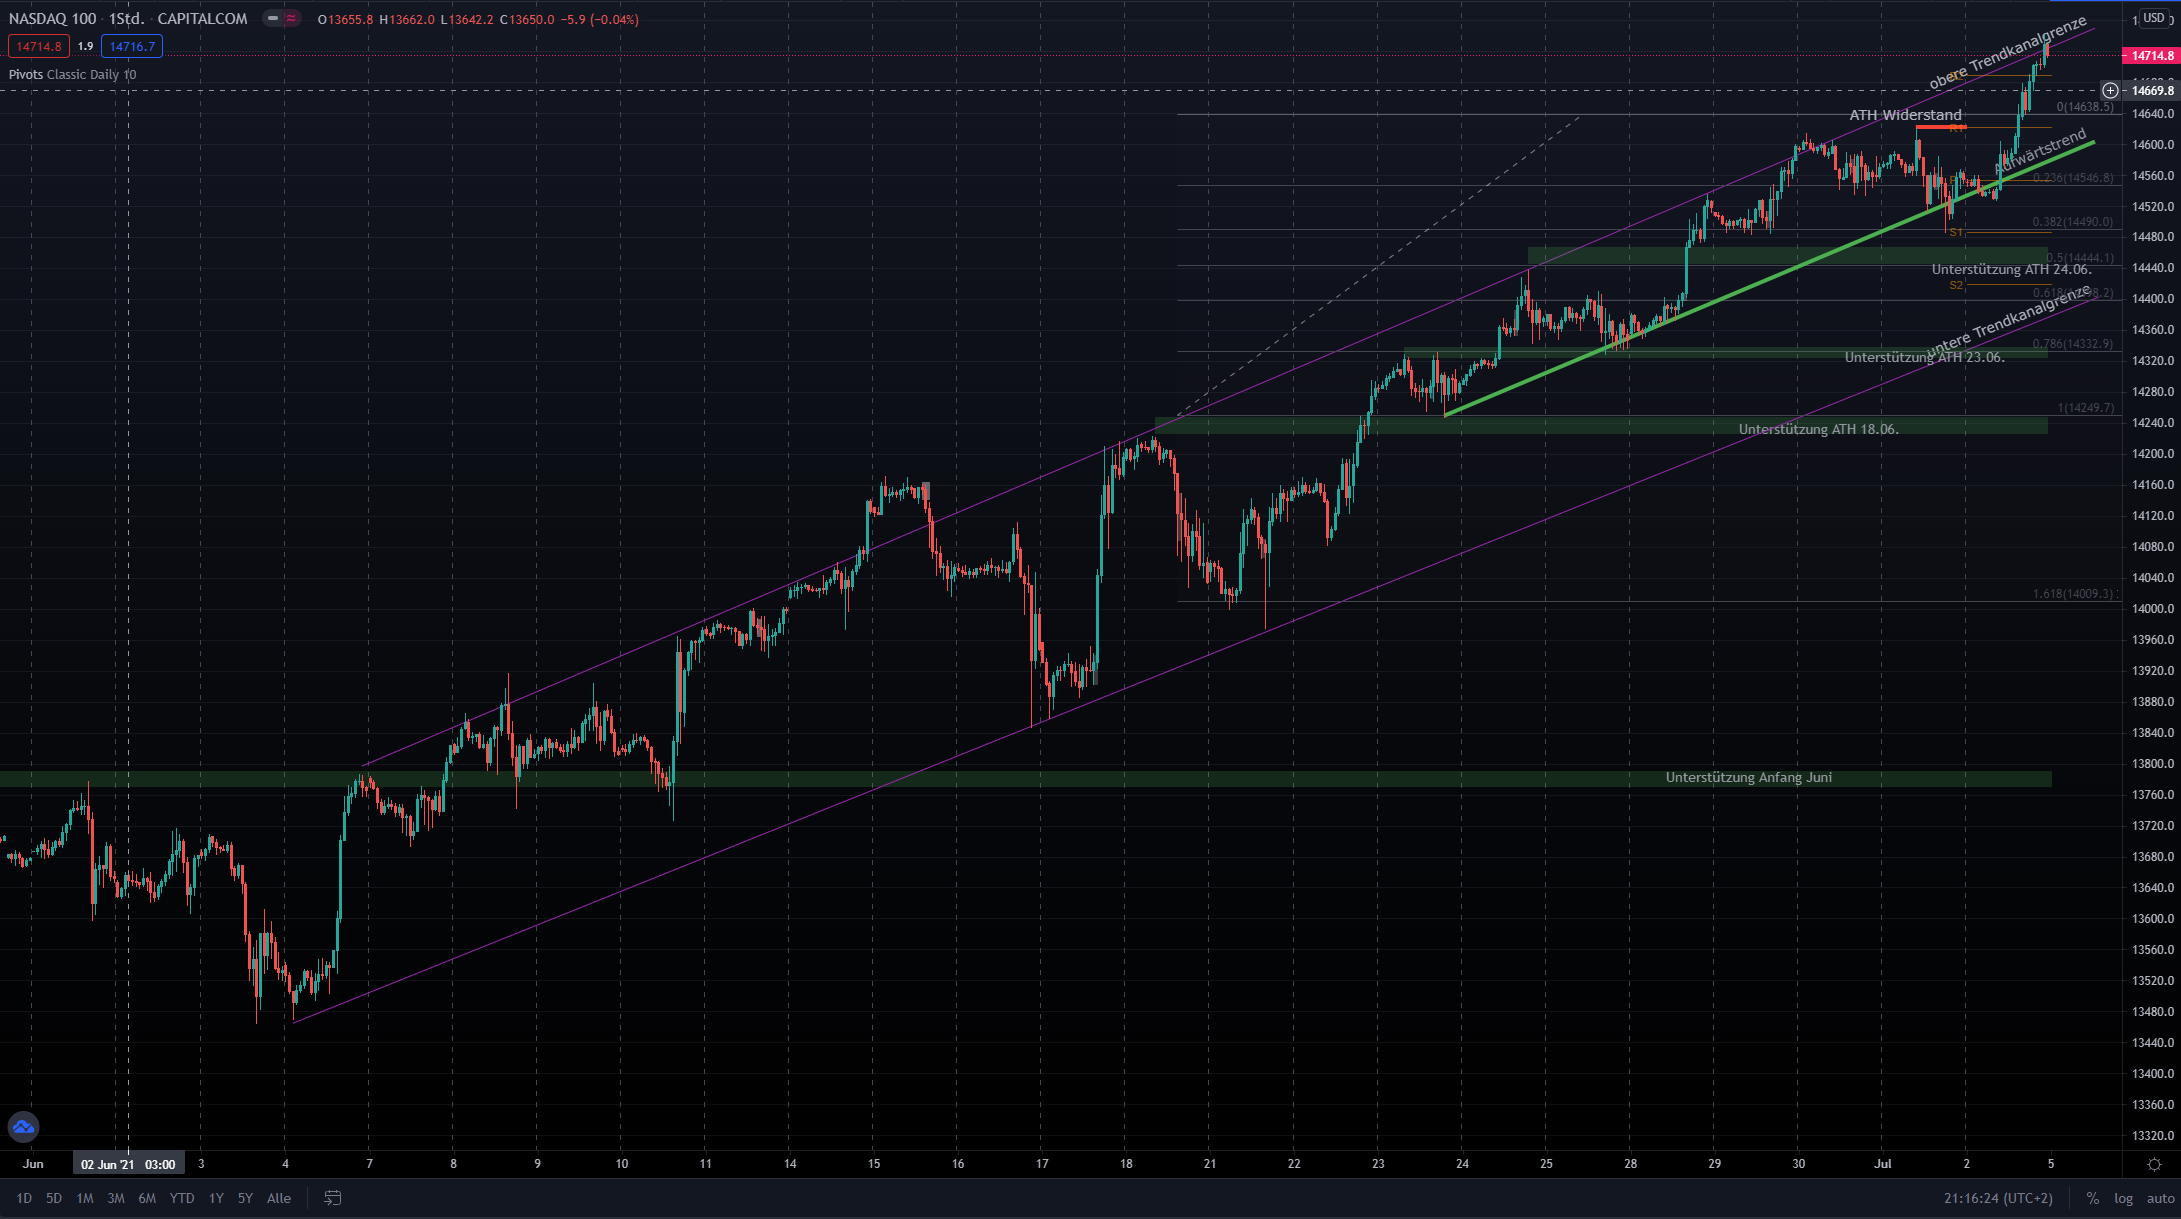Open the USD currency dropdown
Viewport: 2181px width, 1219px height.
(x=2153, y=18)
